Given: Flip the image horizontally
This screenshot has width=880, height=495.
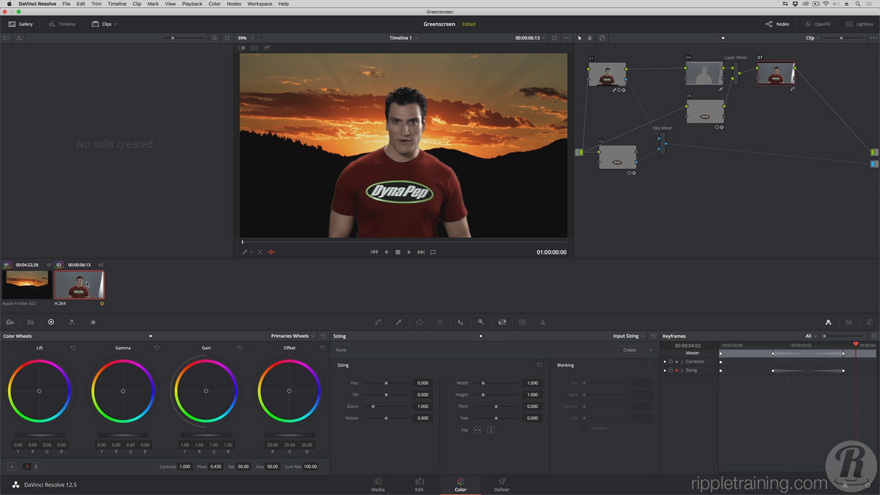Looking at the screenshot, I should (478, 430).
